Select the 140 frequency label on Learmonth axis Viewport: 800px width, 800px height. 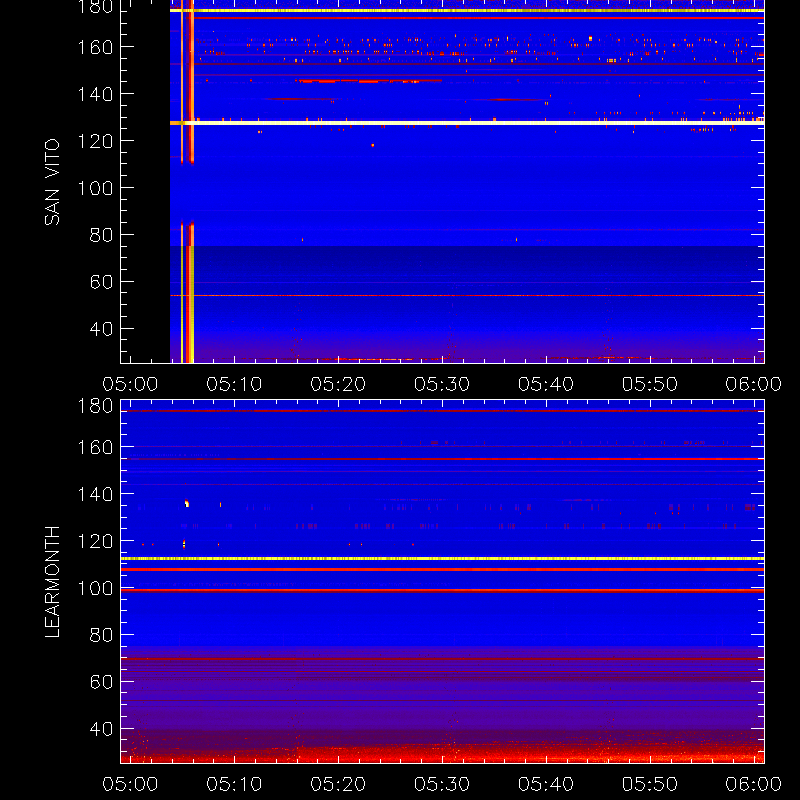tap(95, 494)
